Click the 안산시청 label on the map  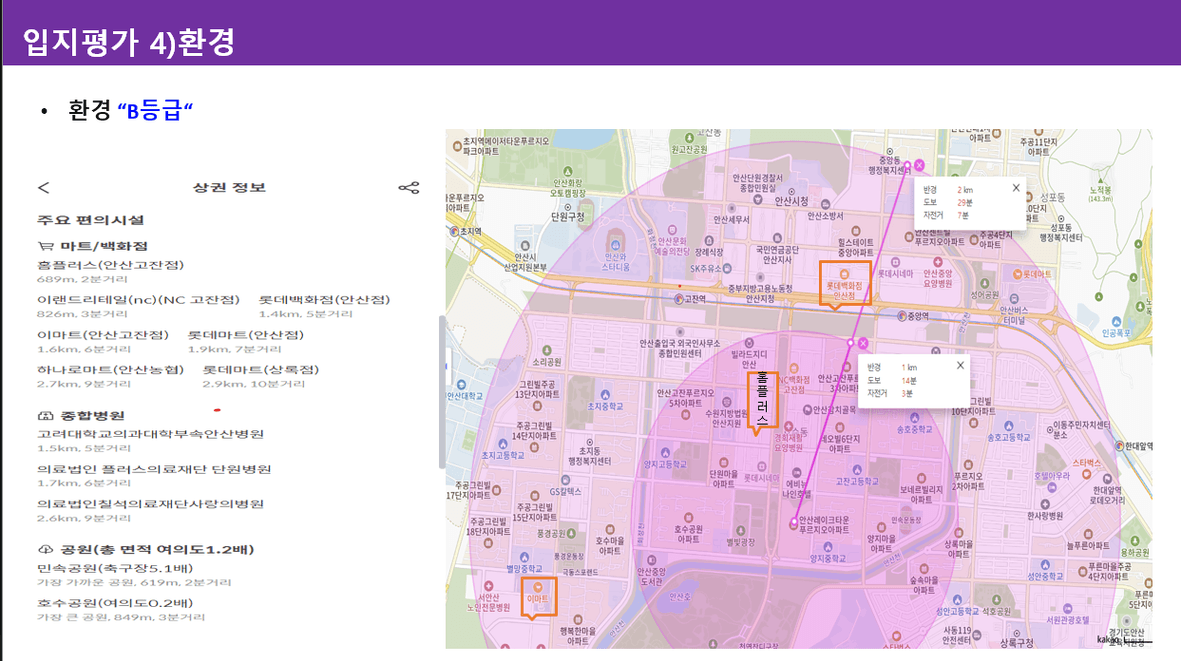tap(791, 201)
